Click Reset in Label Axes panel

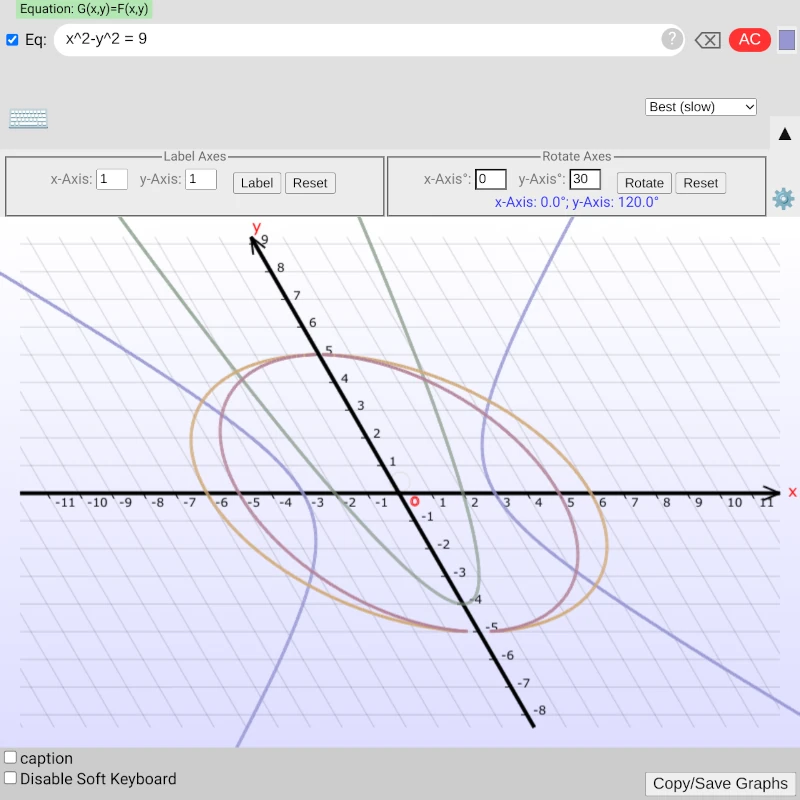310,183
